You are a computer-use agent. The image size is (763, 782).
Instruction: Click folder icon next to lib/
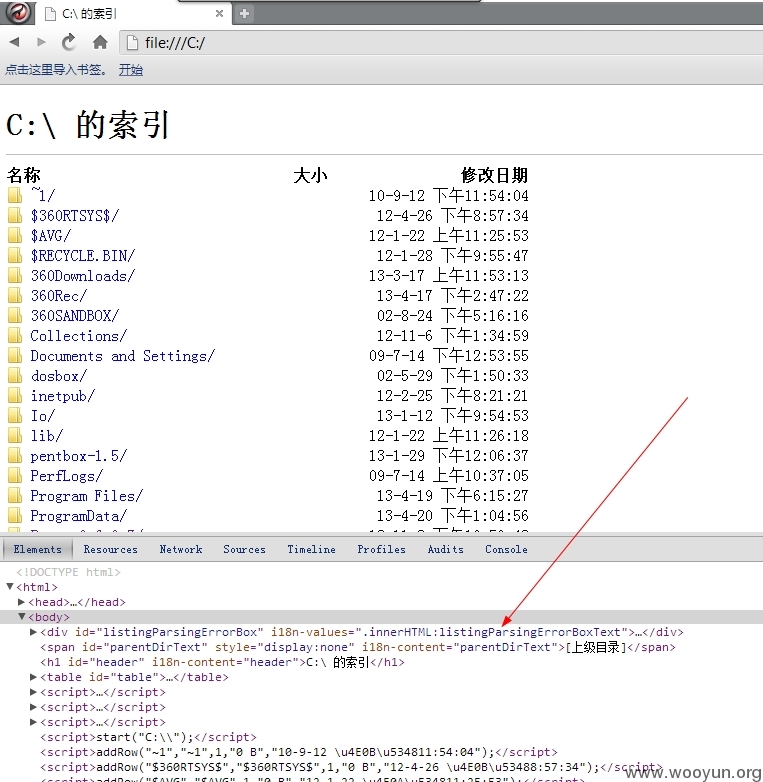(x=15, y=435)
